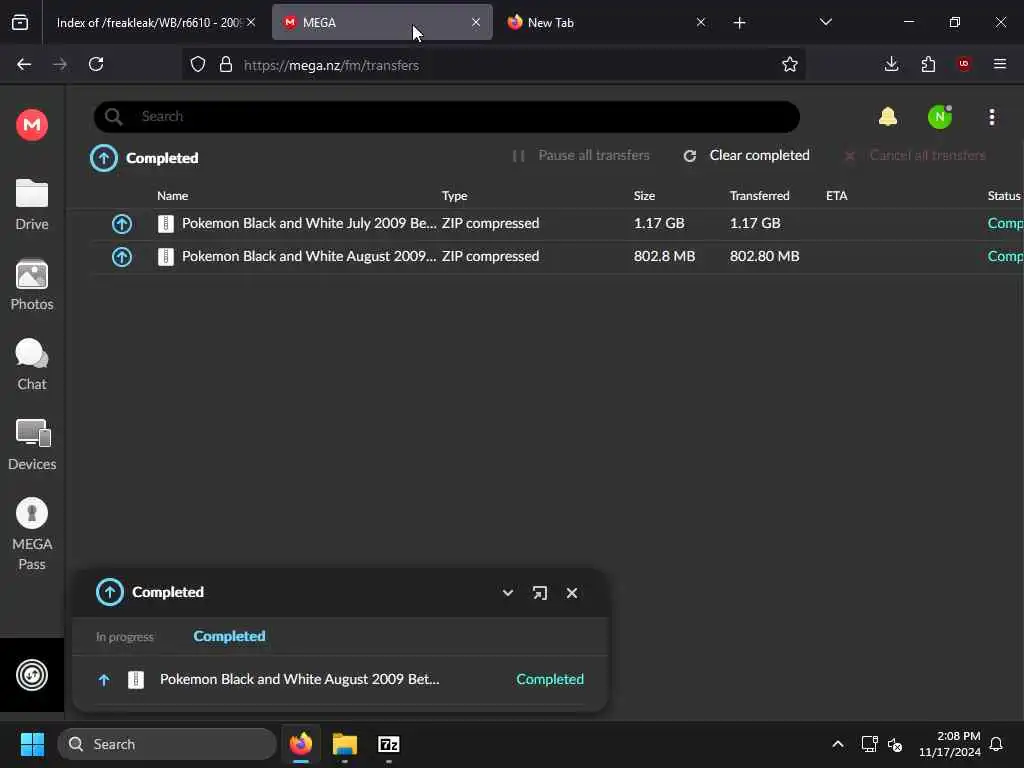Click ZIP icon in transfers widget row

(136, 680)
